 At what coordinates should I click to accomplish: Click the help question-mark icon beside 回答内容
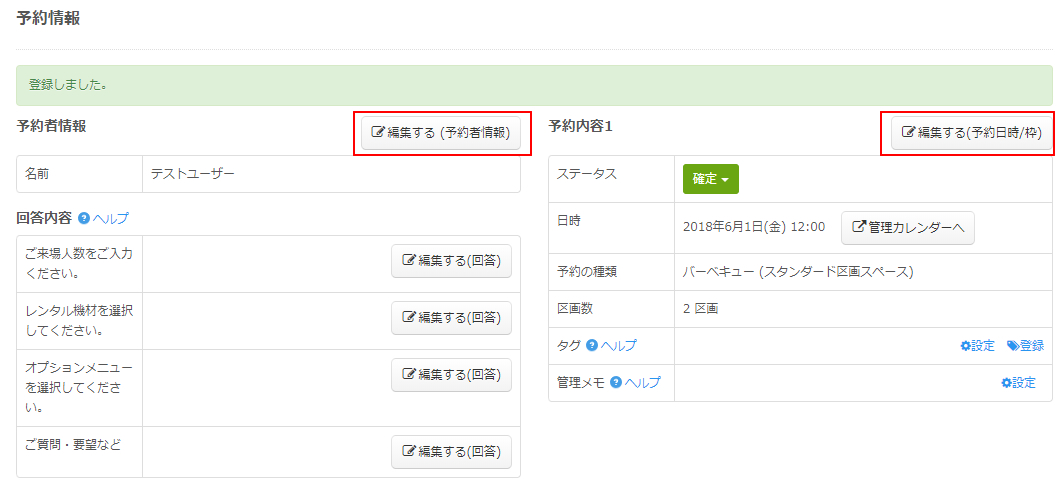pos(84,218)
